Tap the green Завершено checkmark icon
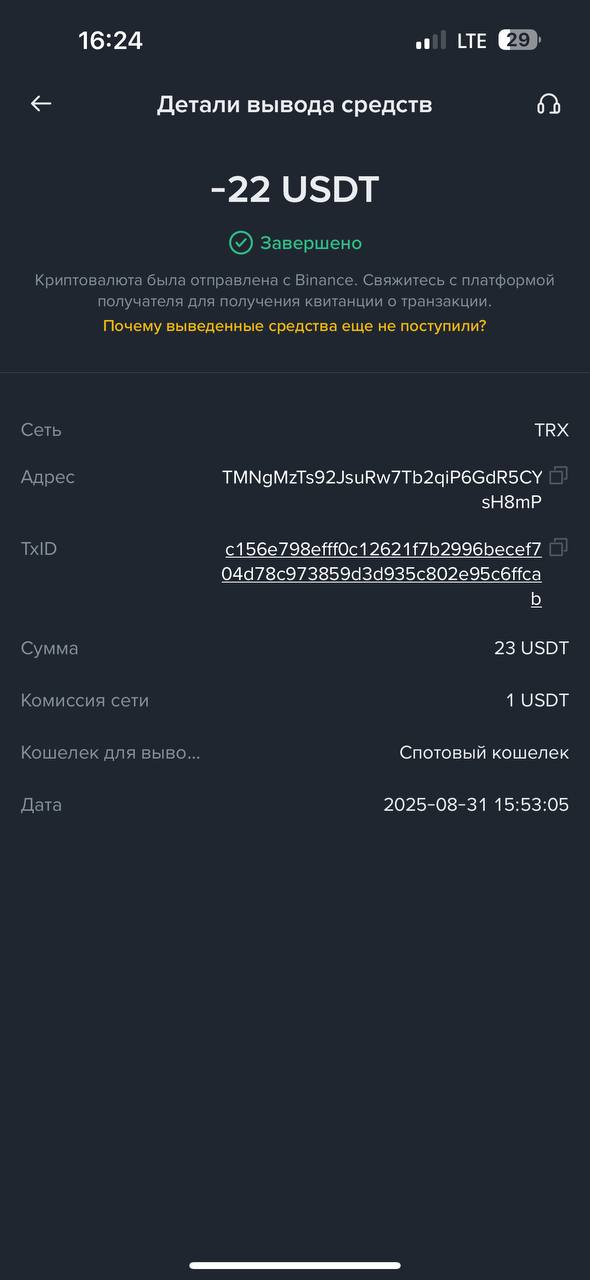This screenshot has height=1280, width=590. tap(240, 243)
